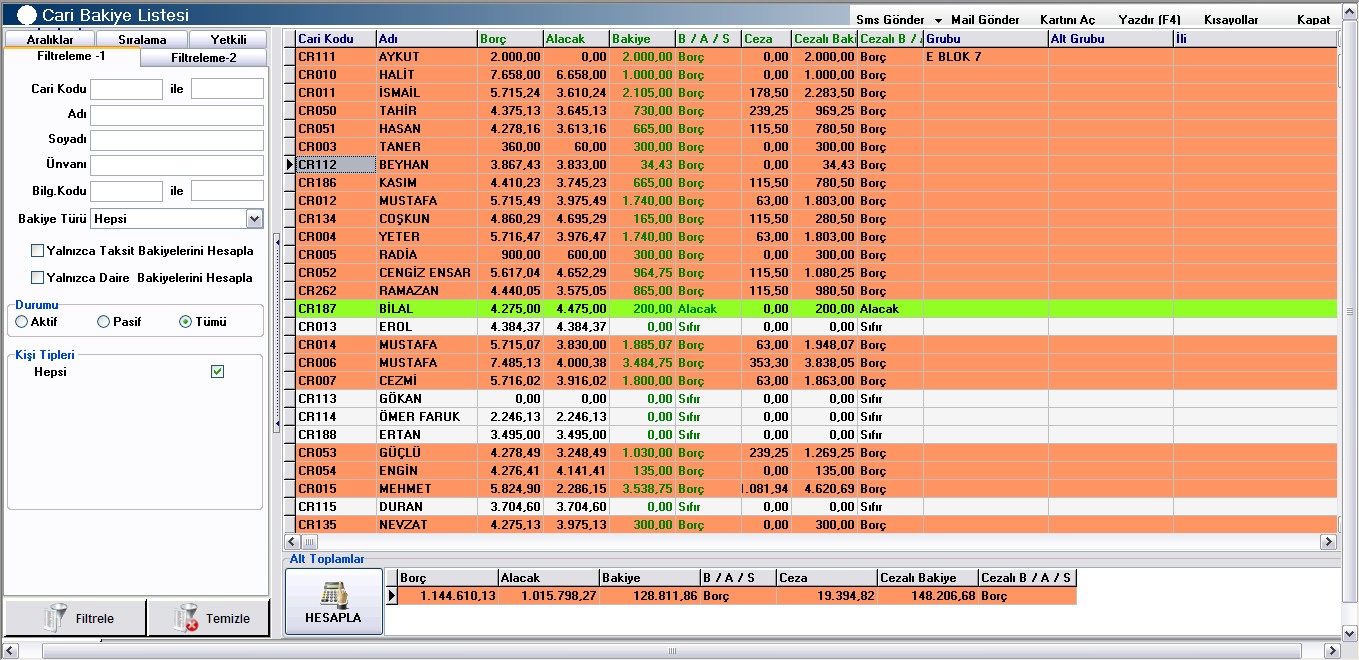Click the İli column header
The image size is (1359, 660).
point(1255,39)
